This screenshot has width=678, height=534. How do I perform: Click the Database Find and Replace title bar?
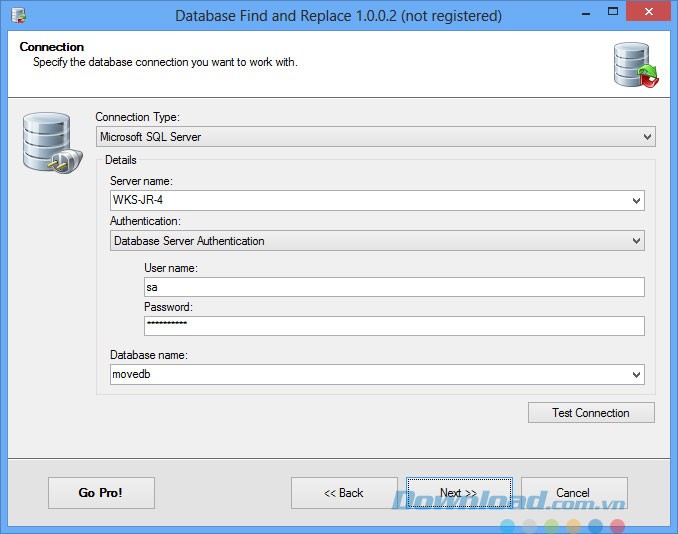[338, 16]
